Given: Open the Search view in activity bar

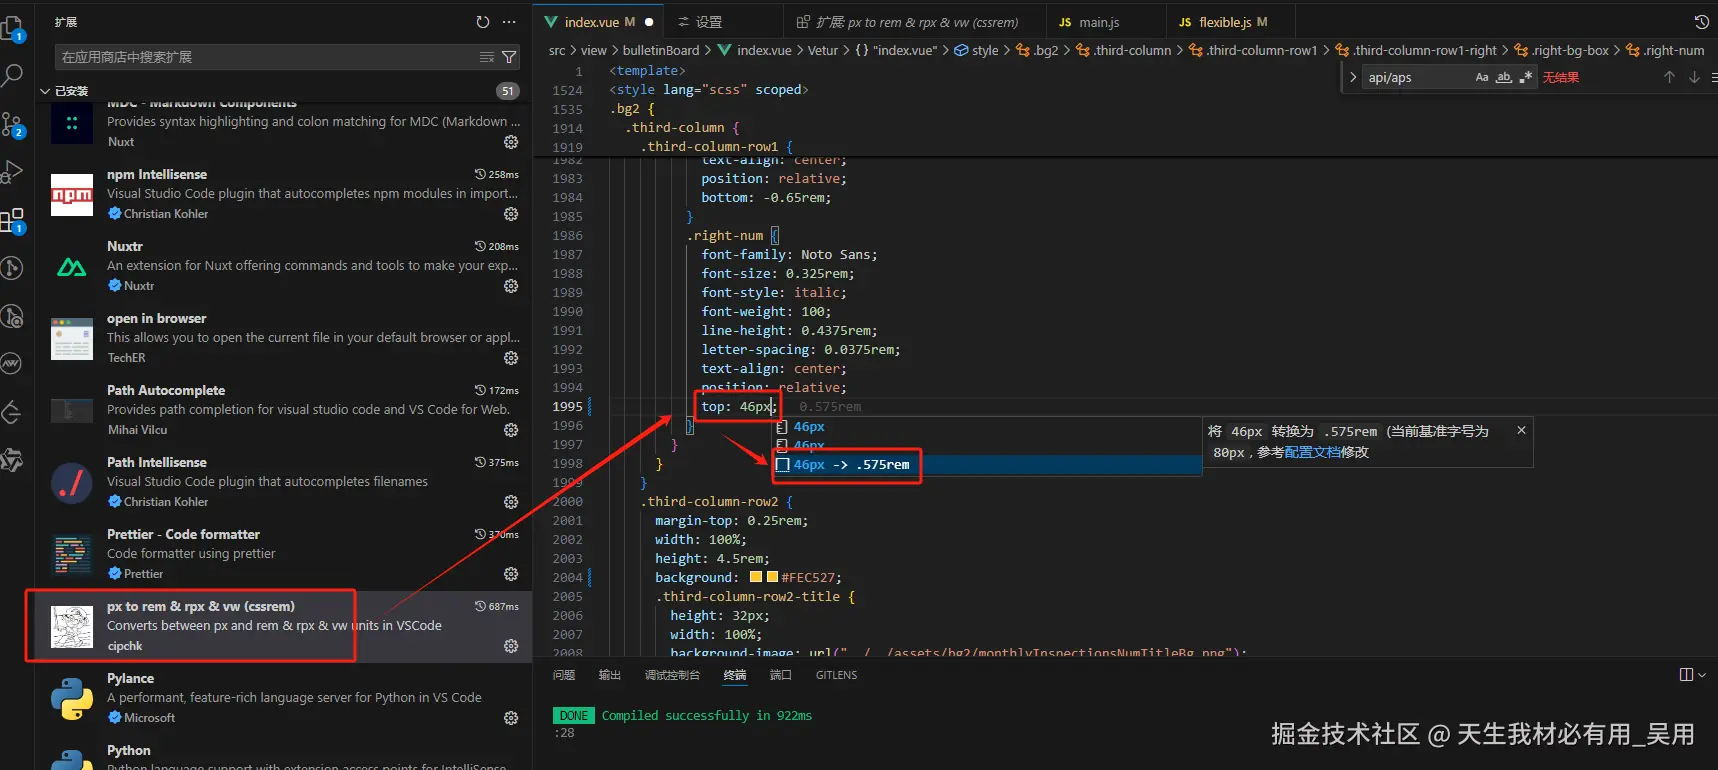Looking at the screenshot, I should [12, 75].
